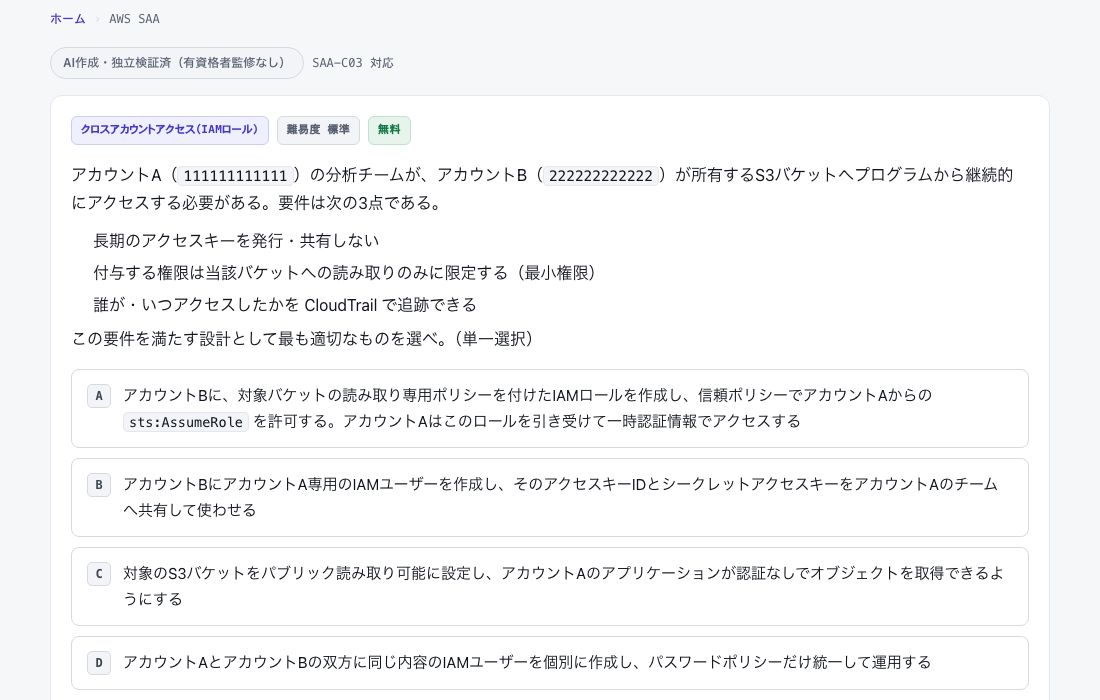Click the letter C option badge

99,574
